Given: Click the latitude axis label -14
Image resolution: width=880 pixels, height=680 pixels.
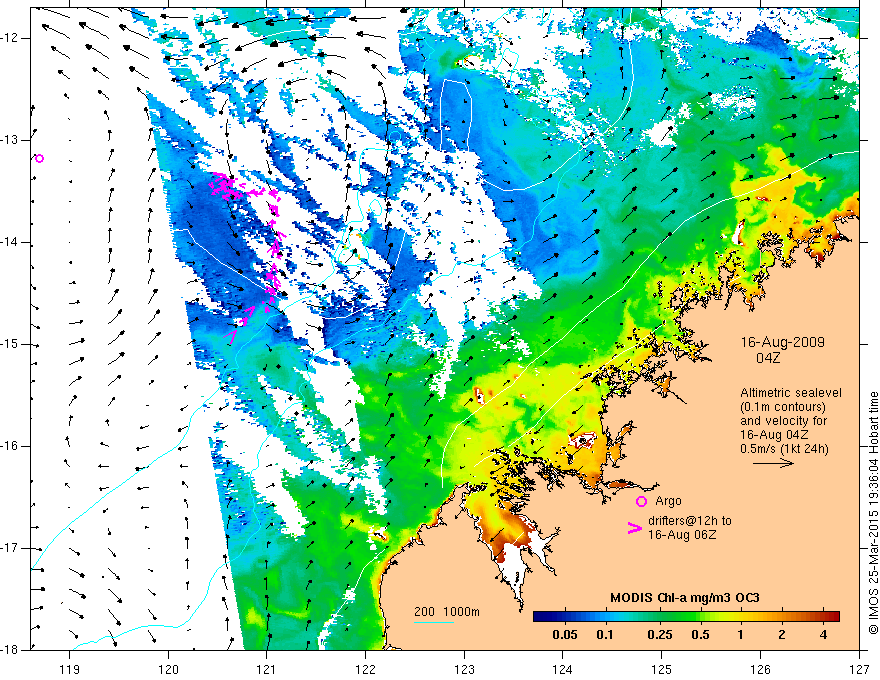Looking at the screenshot, I should 10,242.
